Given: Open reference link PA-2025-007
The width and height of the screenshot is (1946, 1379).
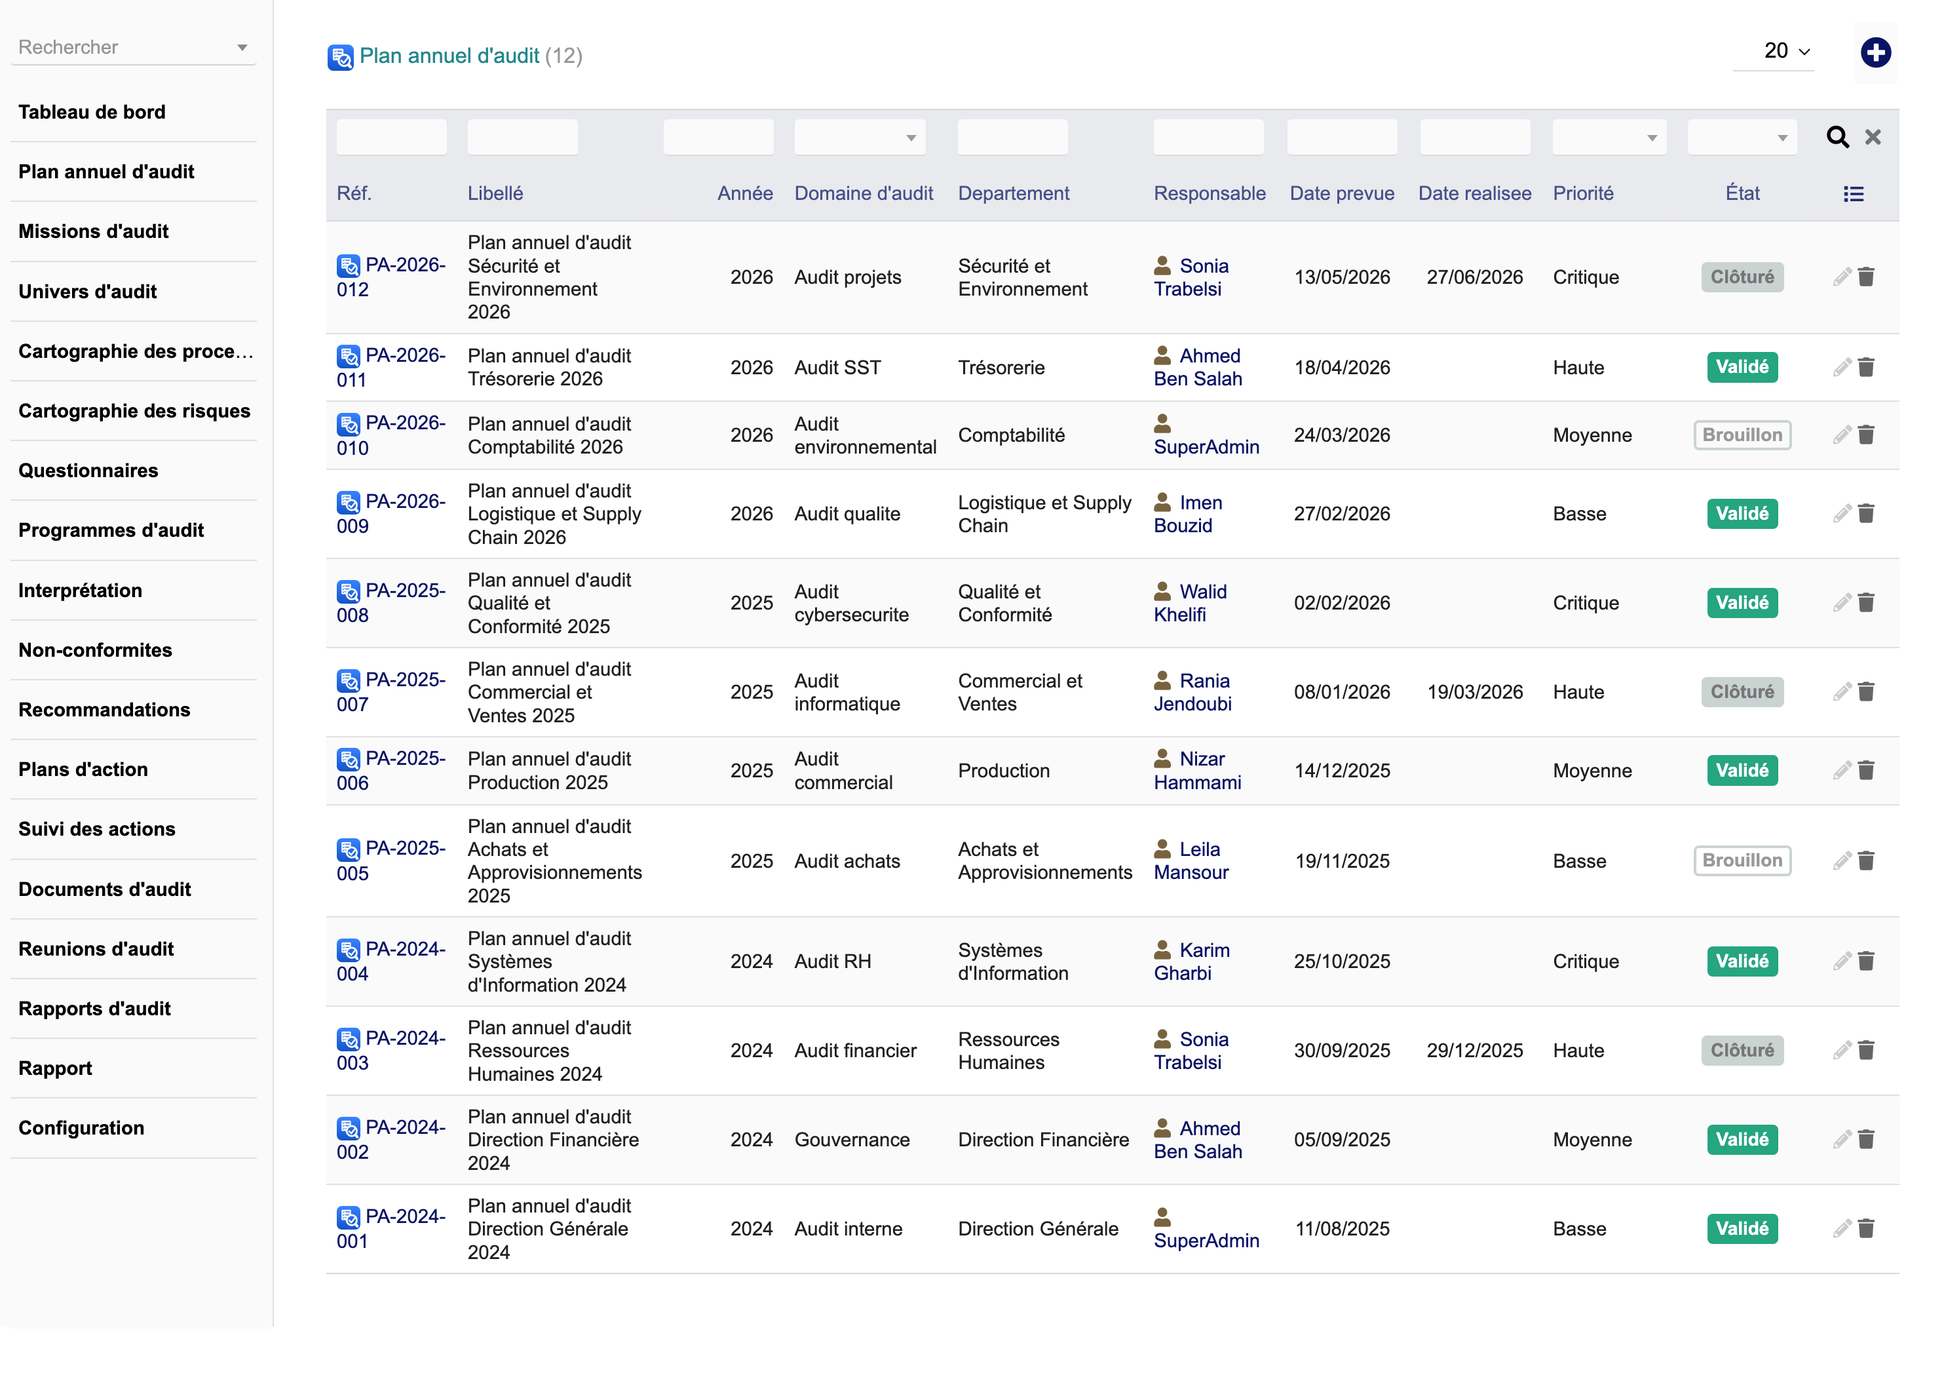Looking at the screenshot, I should click(x=391, y=692).
